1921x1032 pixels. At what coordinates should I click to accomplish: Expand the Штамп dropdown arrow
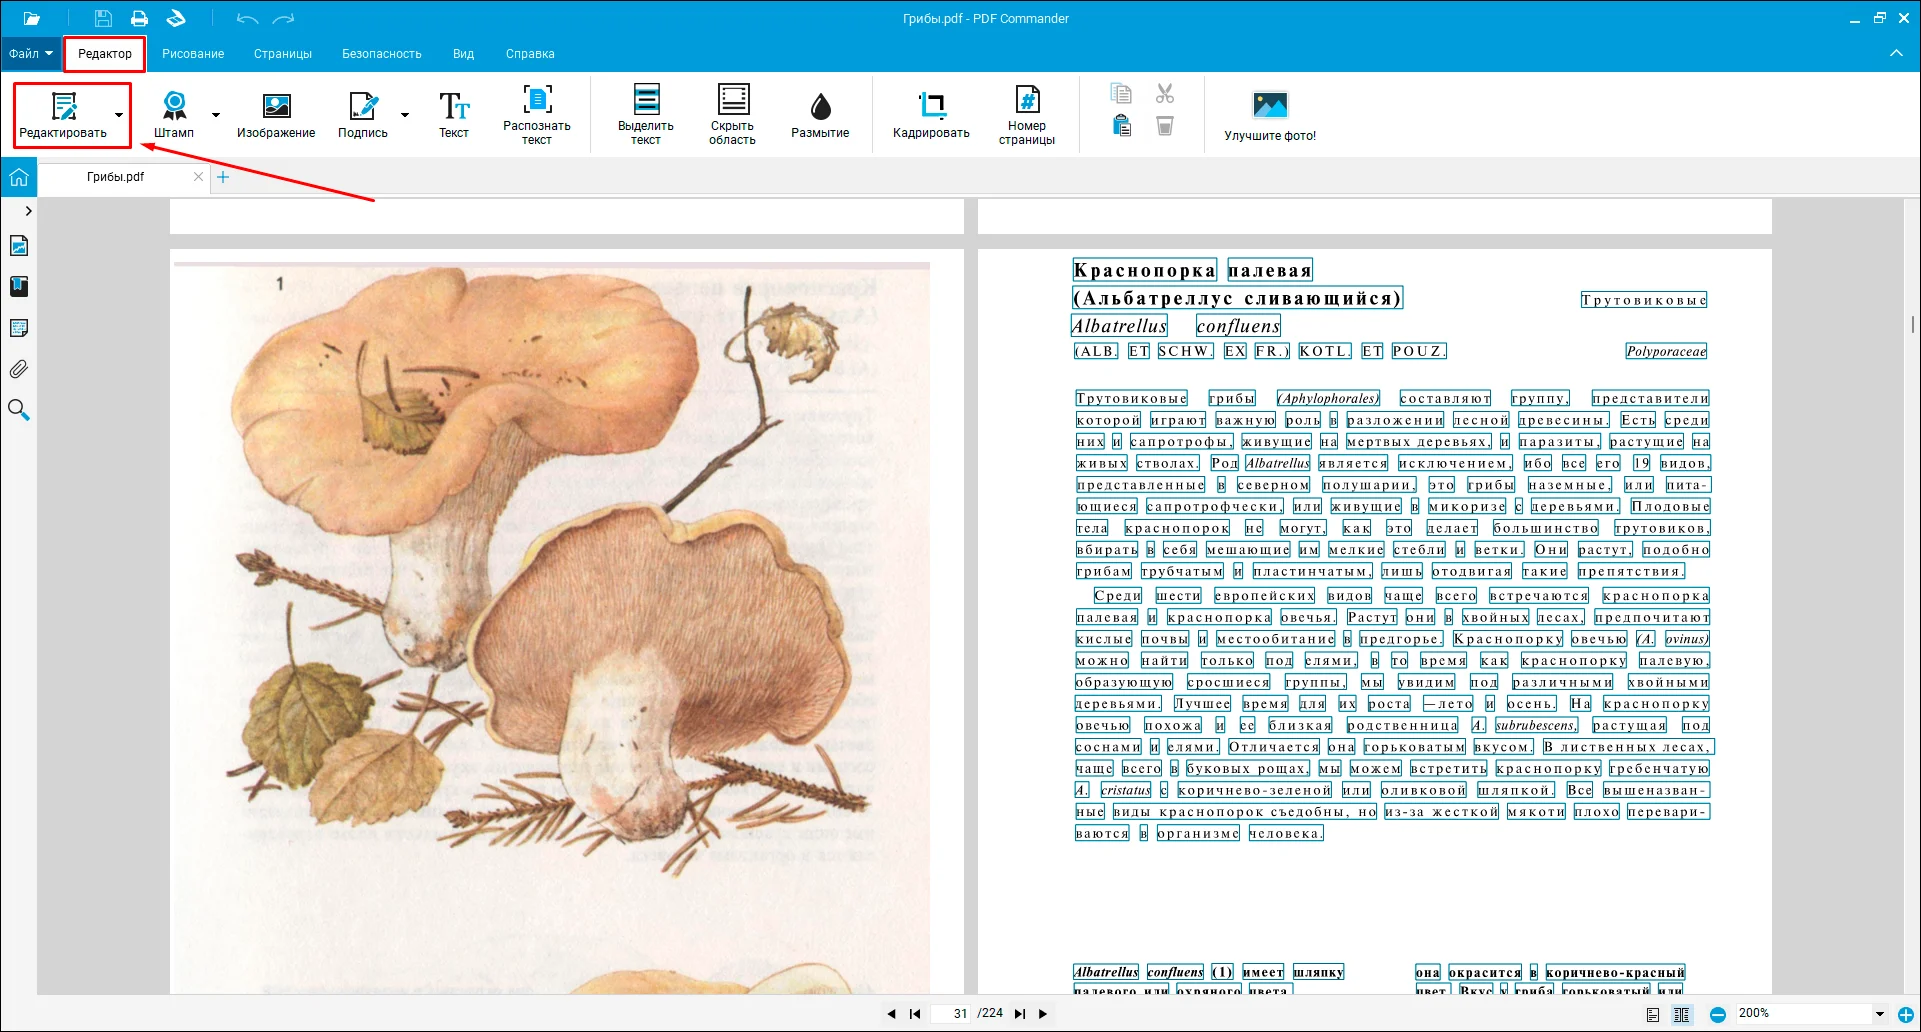[x=215, y=115]
